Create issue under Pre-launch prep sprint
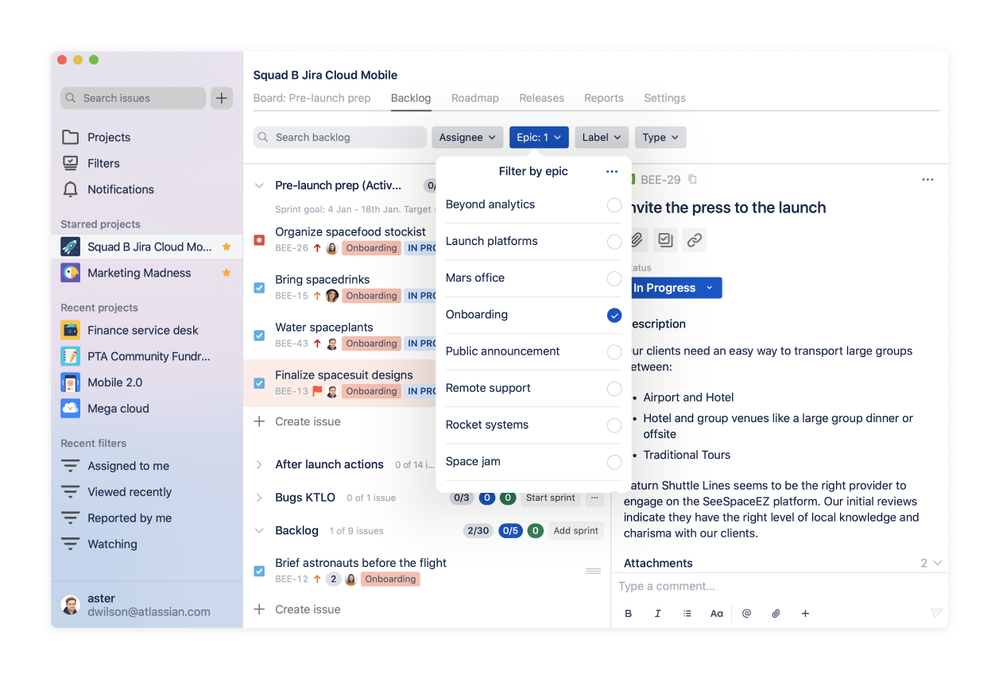The height and width of the screenshot is (679, 999). 298,422
